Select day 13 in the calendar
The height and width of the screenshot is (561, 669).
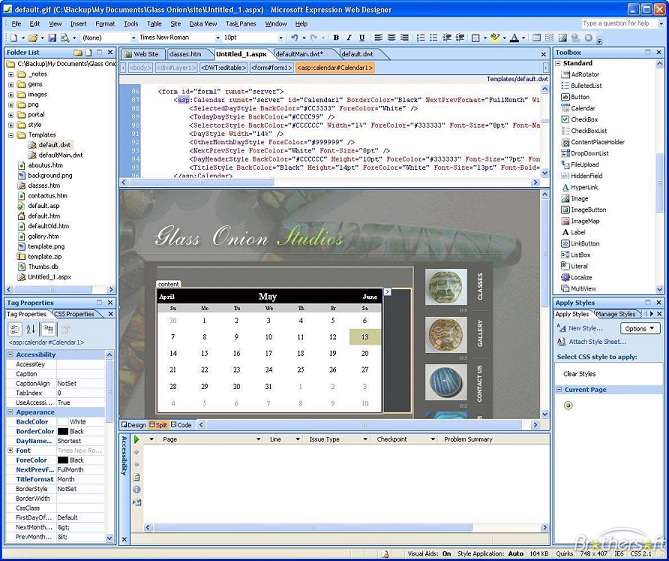tap(365, 337)
